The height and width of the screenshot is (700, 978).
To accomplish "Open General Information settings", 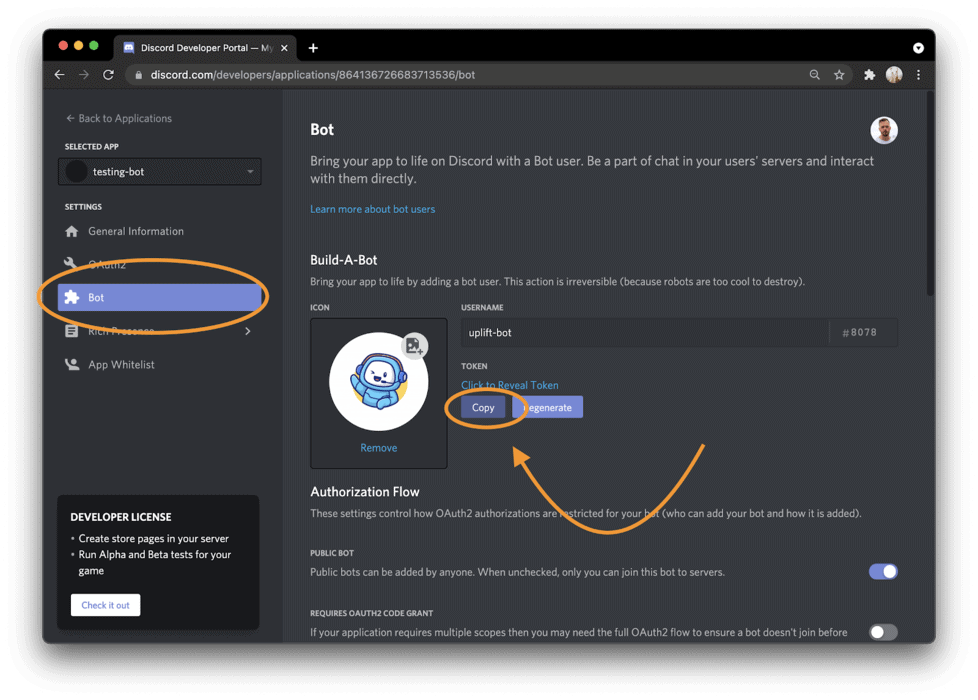I will (x=136, y=231).
